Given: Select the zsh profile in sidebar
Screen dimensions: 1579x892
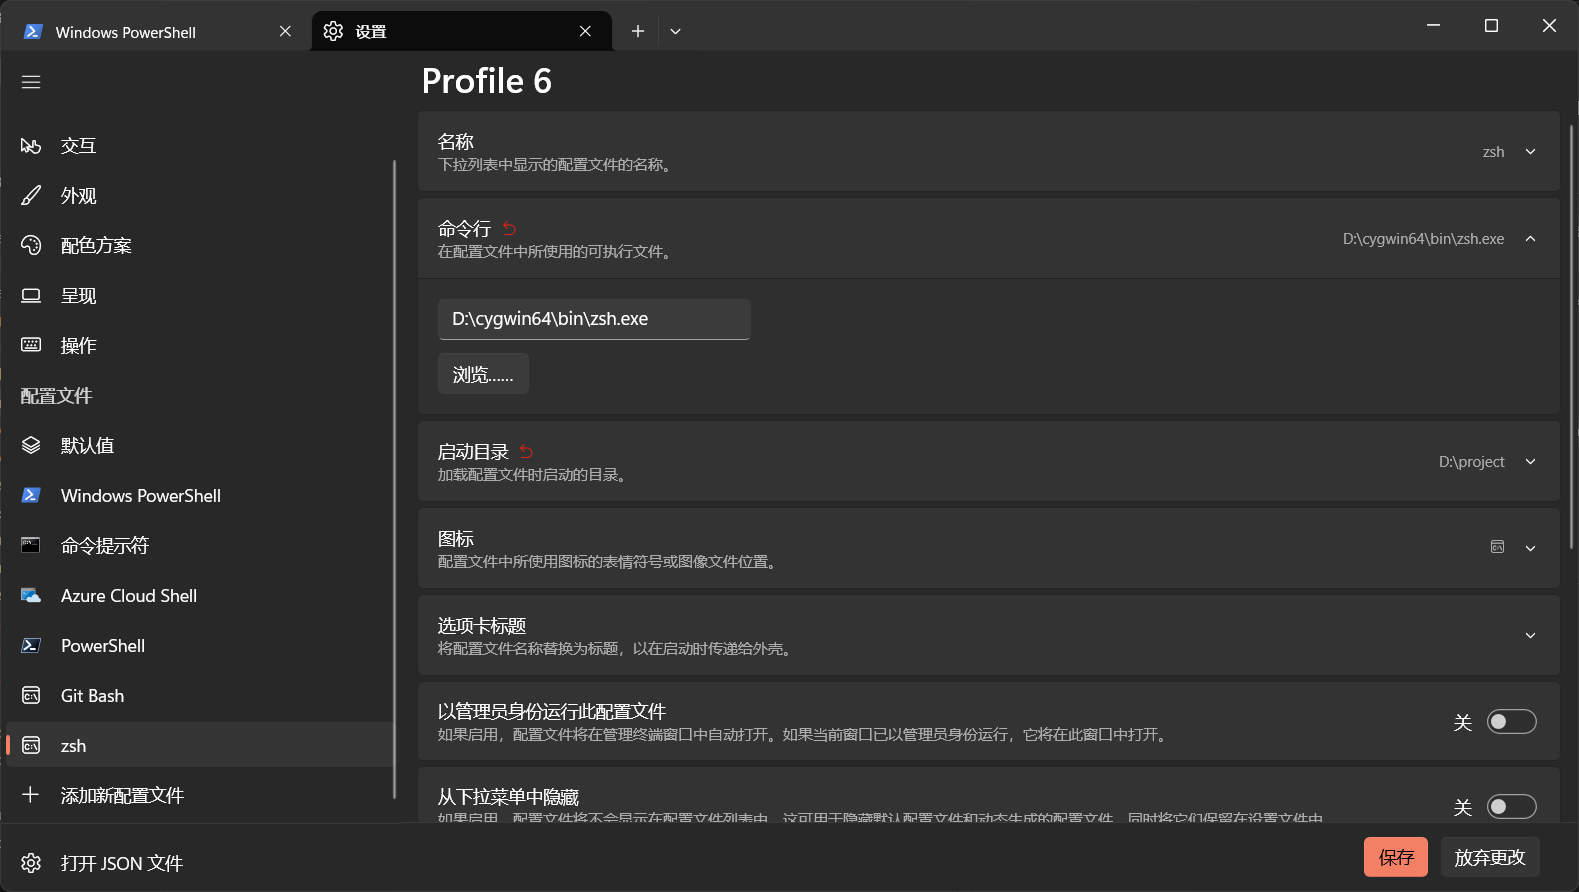Looking at the screenshot, I should [x=200, y=746].
